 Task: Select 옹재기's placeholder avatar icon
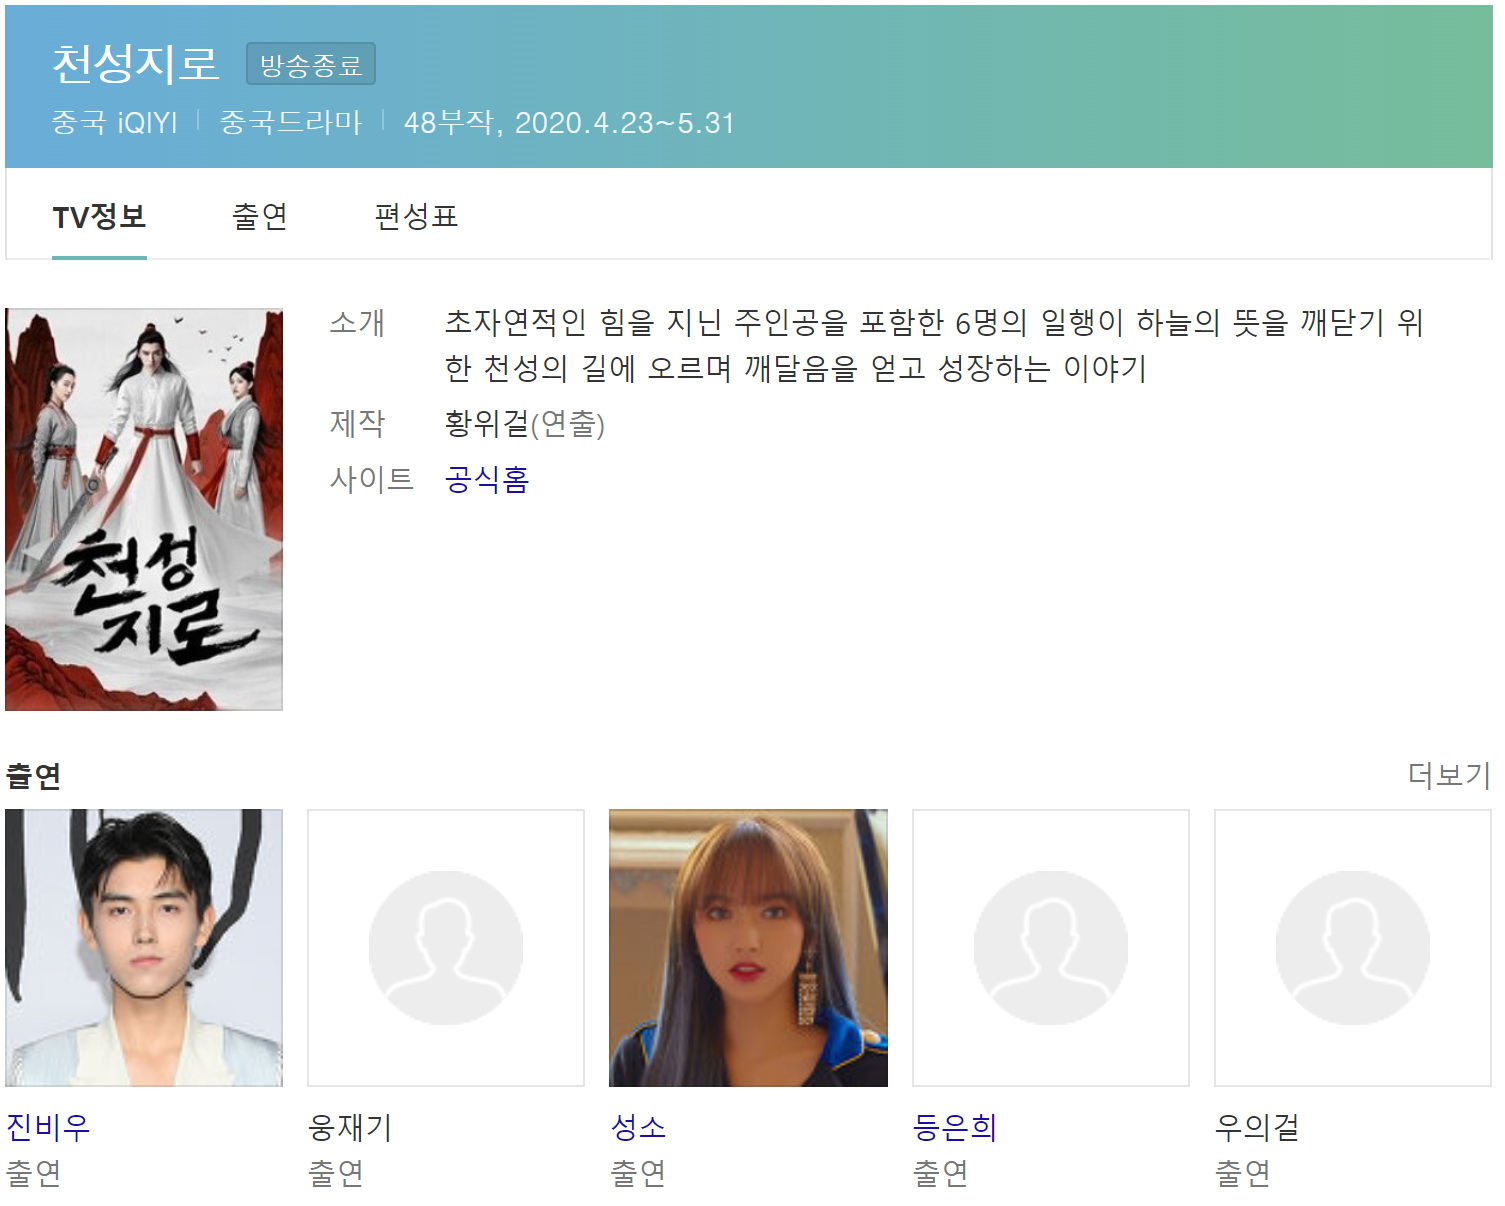pos(446,948)
